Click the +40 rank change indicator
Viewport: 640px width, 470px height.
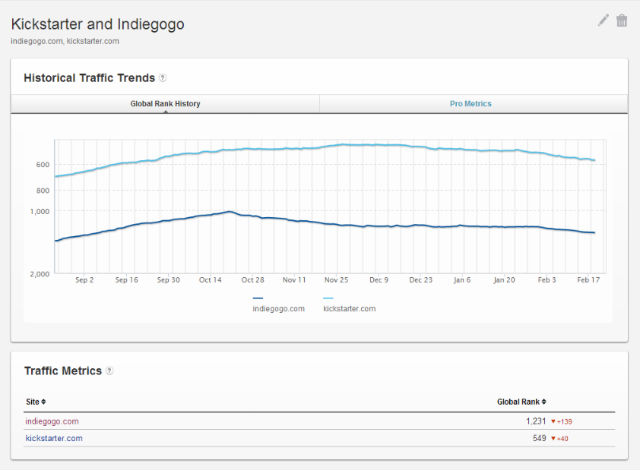[x=560, y=439]
